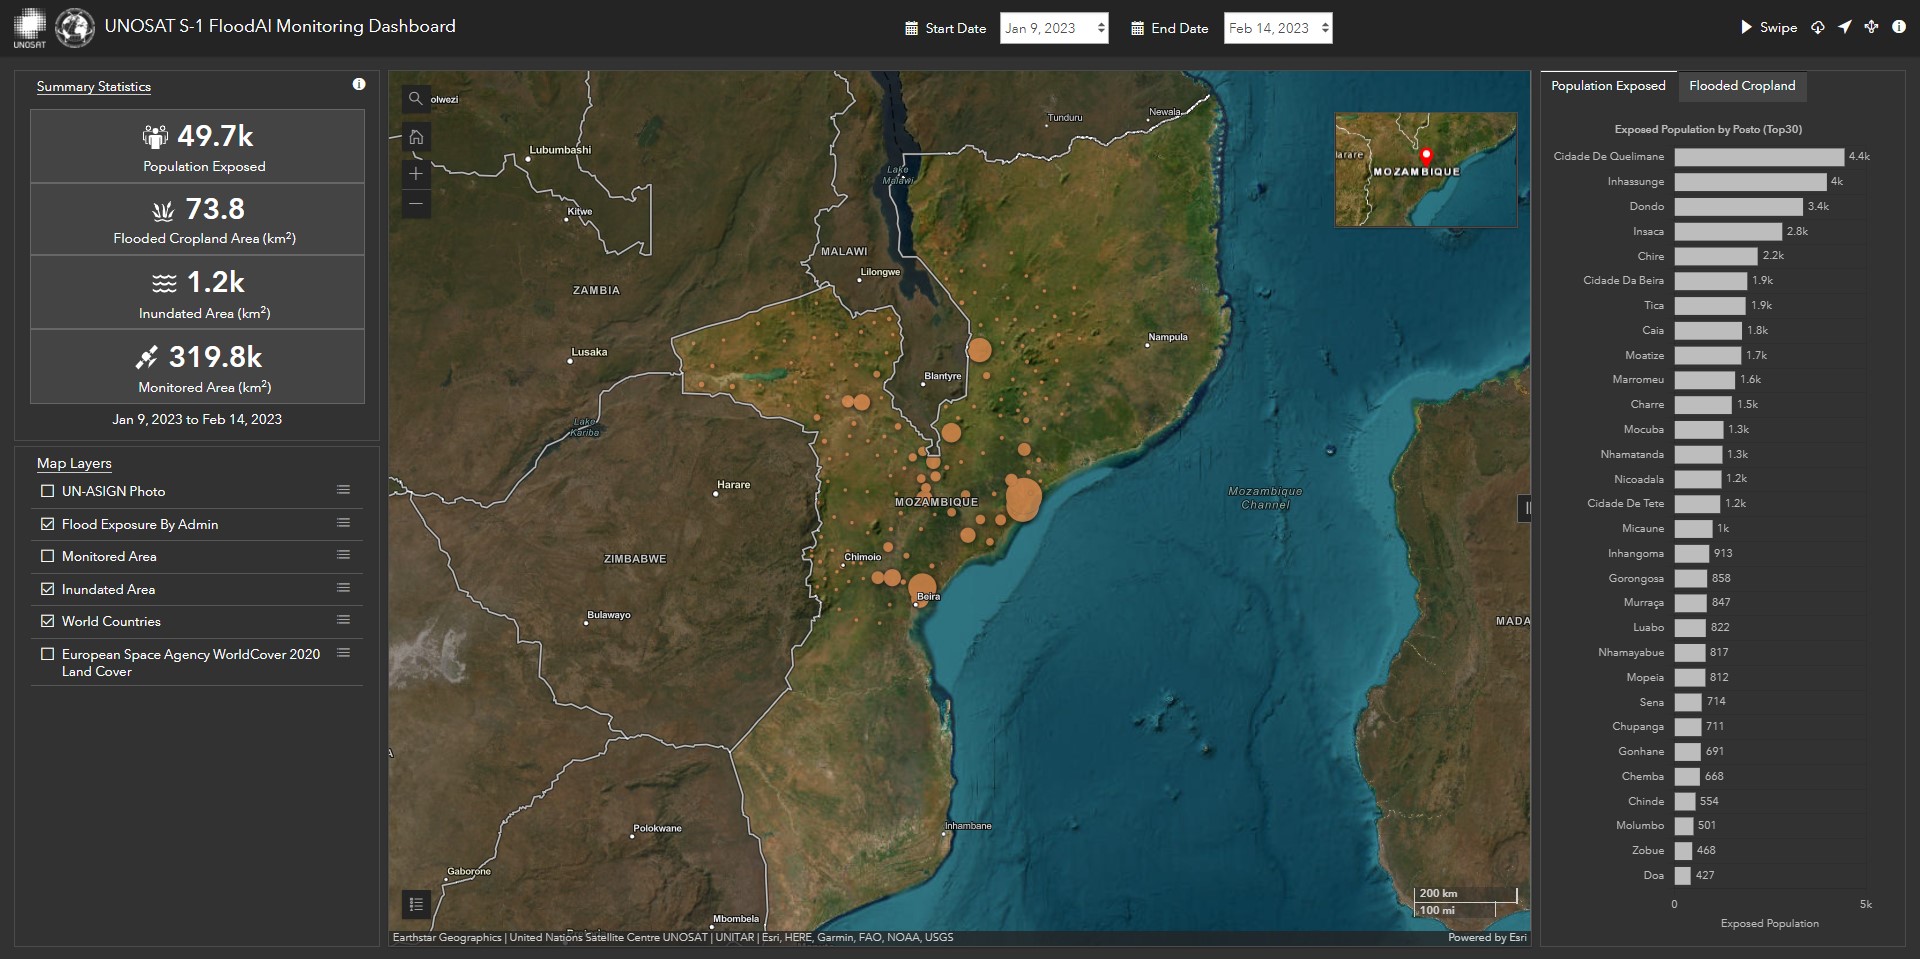This screenshot has height=959, width=1920.
Task: Open the map legend list icon
Action: click(416, 904)
